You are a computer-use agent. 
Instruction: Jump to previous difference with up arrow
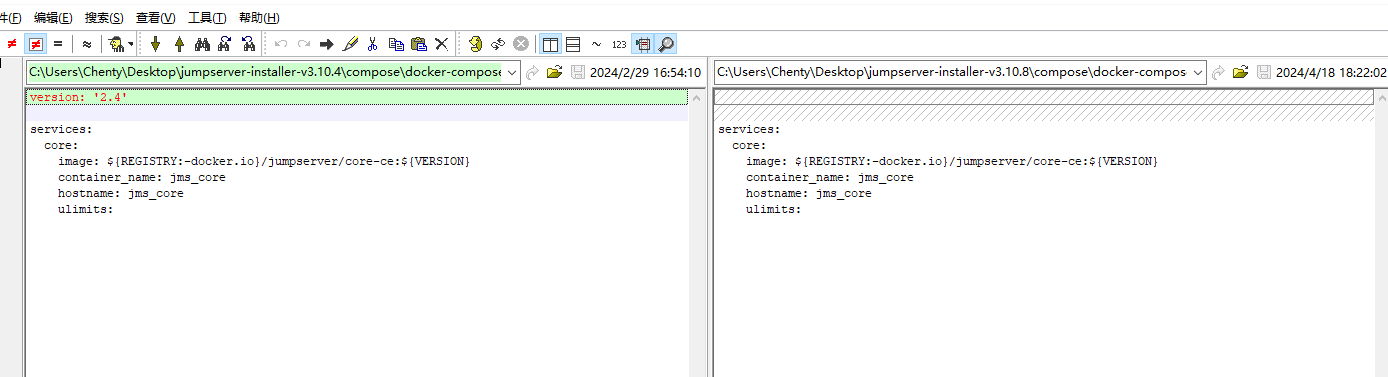179,44
